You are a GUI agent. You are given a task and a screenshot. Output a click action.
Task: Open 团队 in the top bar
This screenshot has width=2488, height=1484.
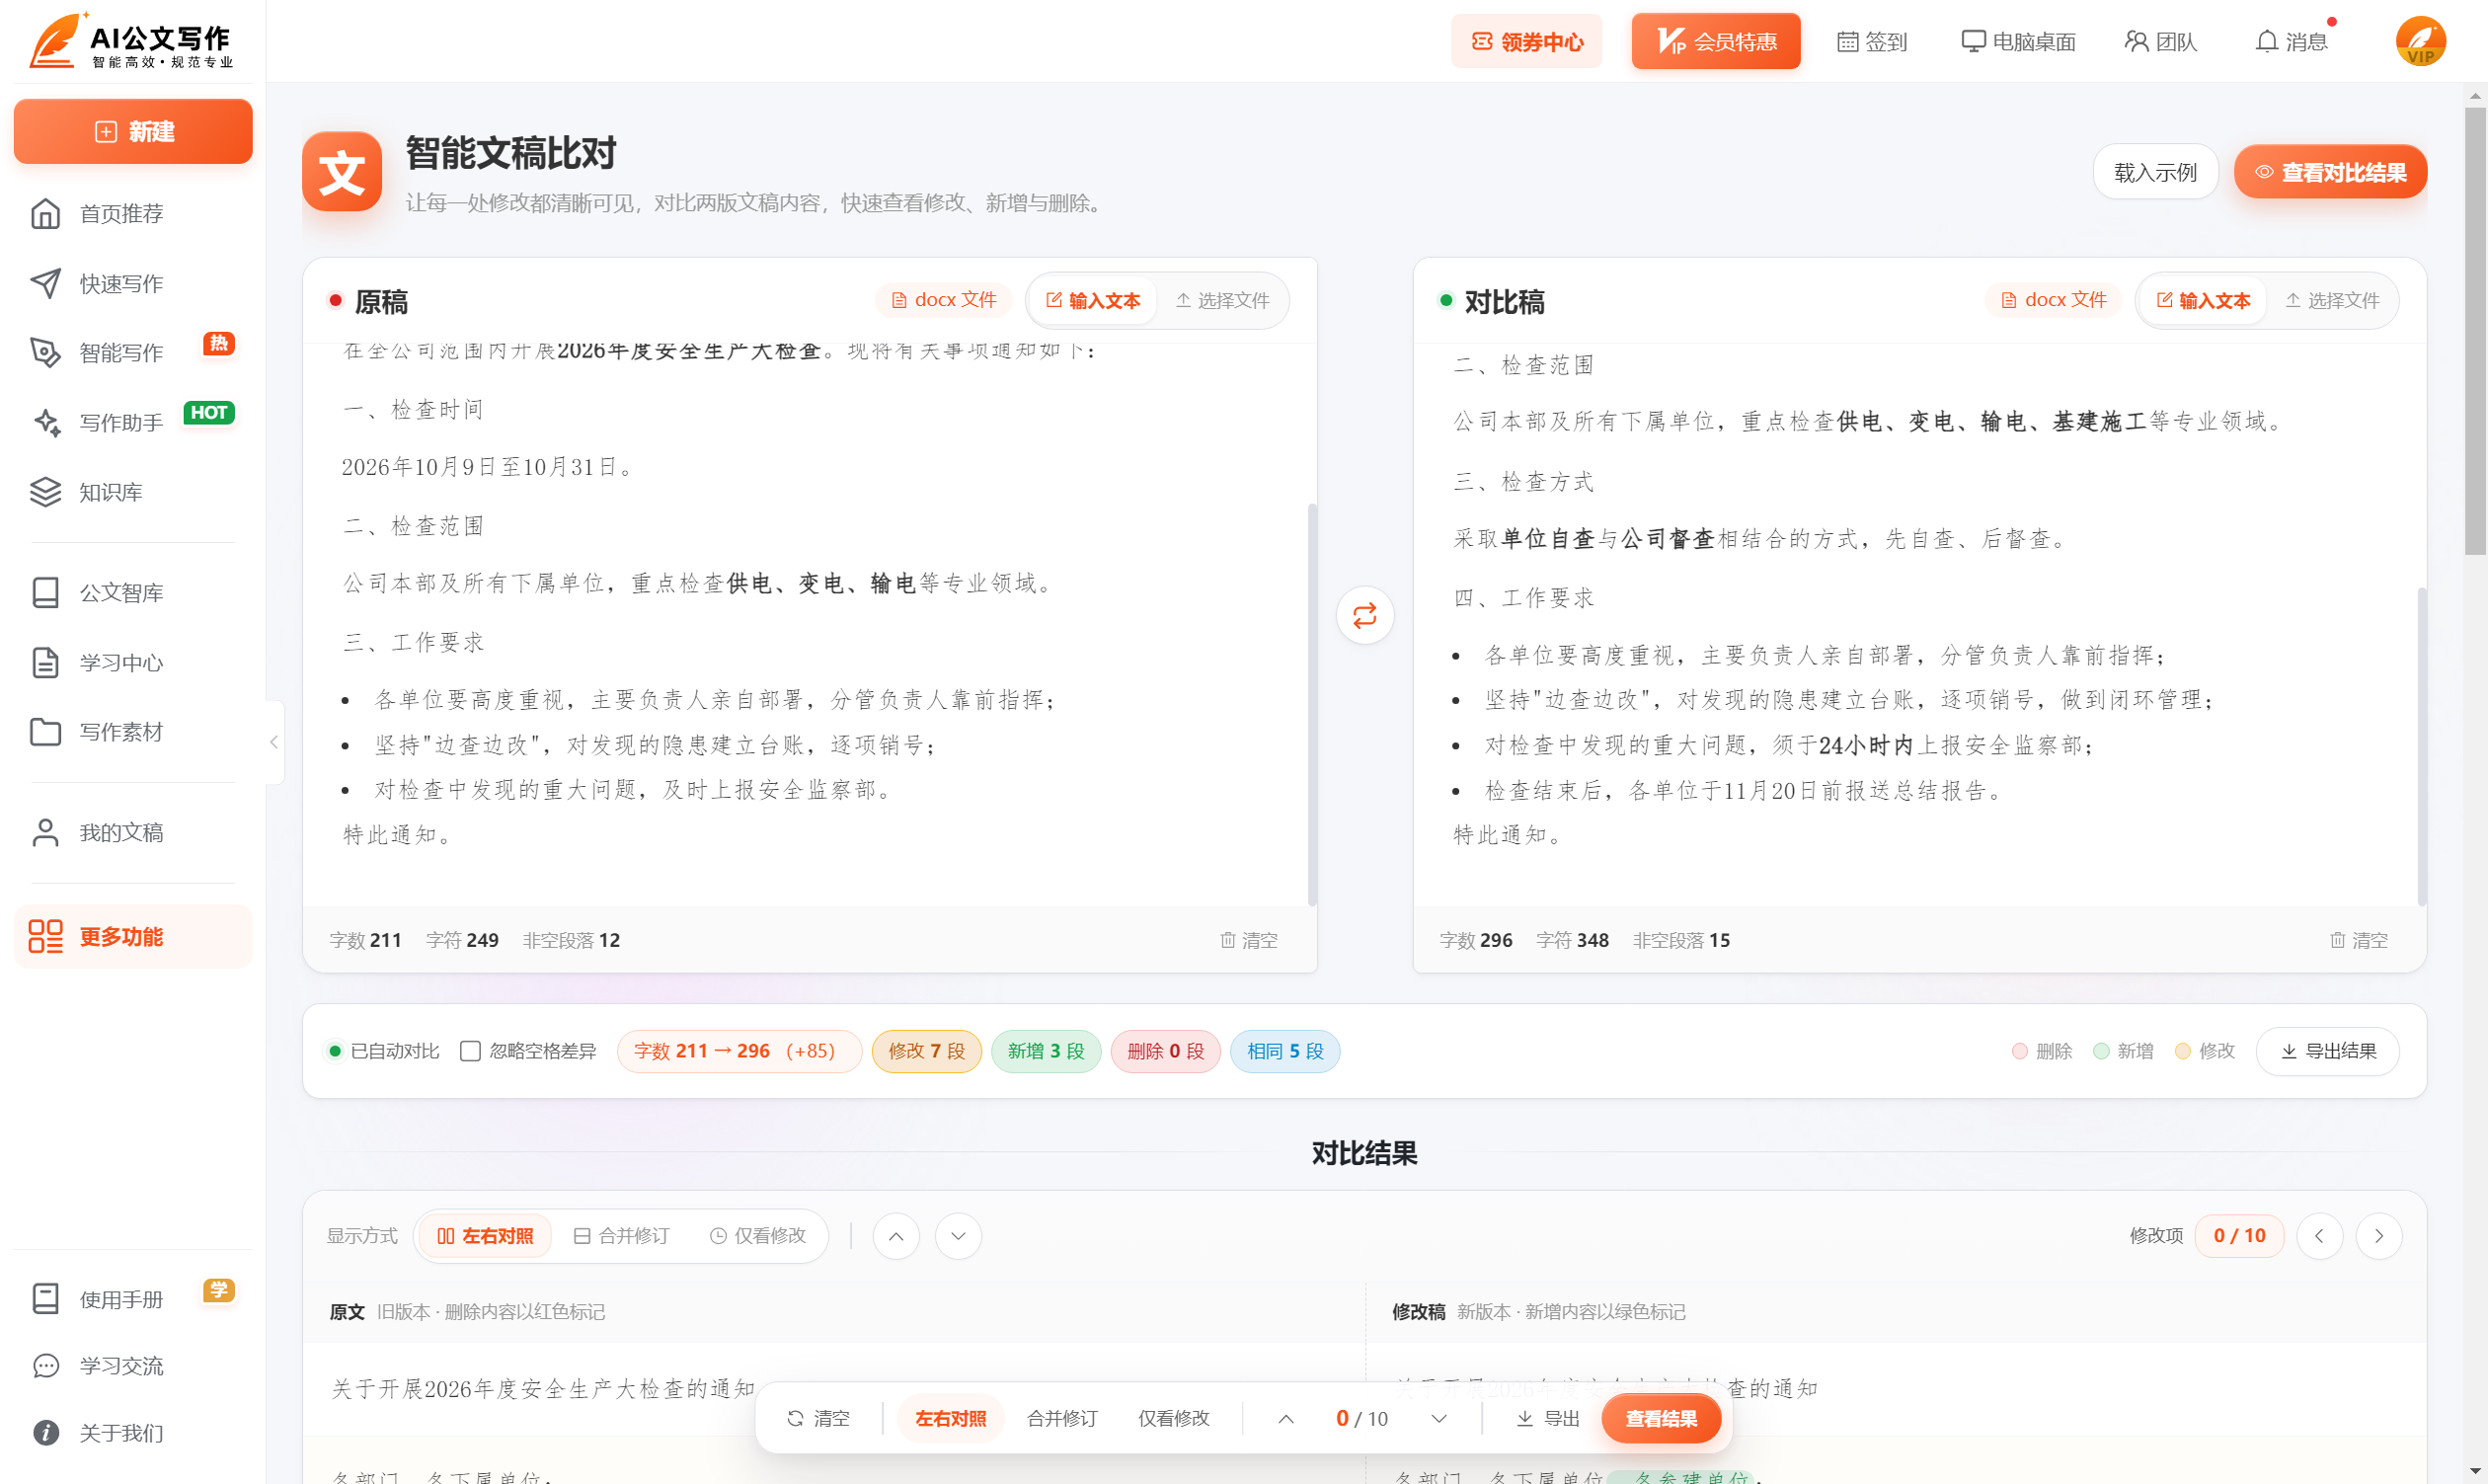[2160, 41]
